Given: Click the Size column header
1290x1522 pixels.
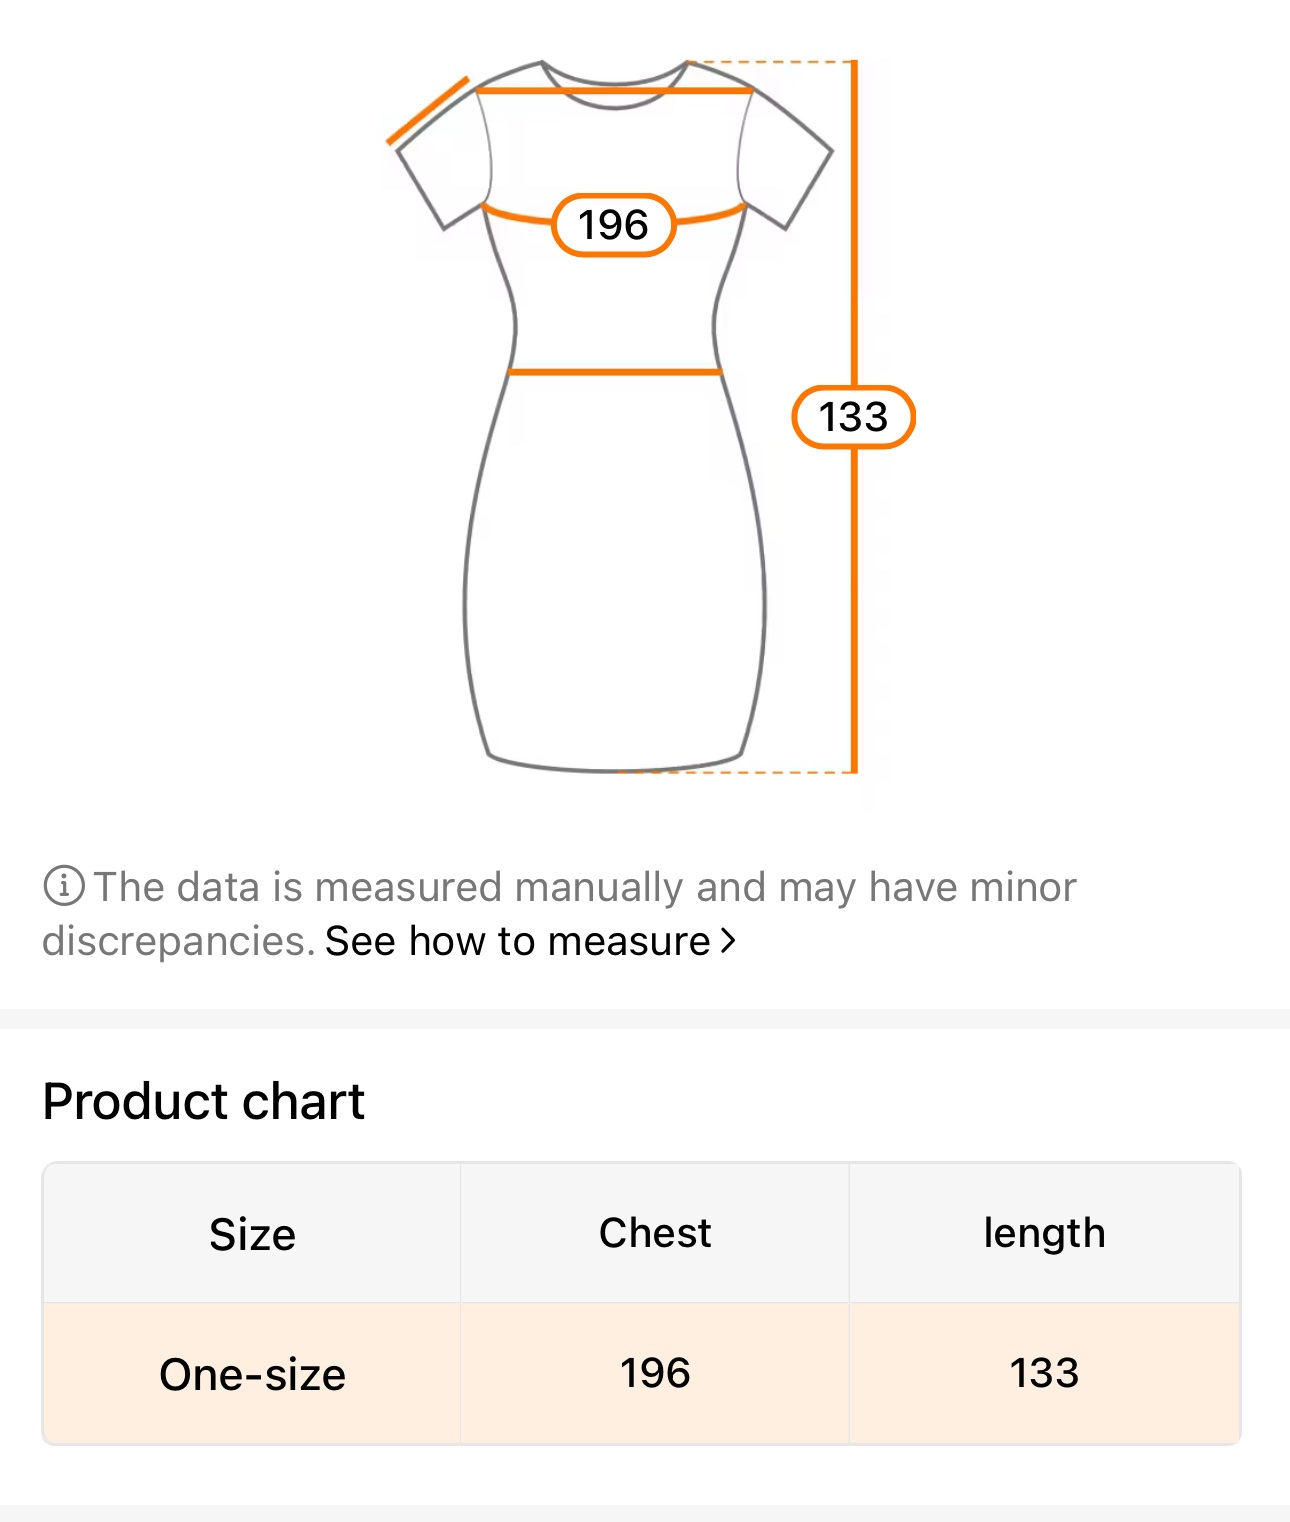Looking at the screenshot, I should click(x=252, y=1234).
